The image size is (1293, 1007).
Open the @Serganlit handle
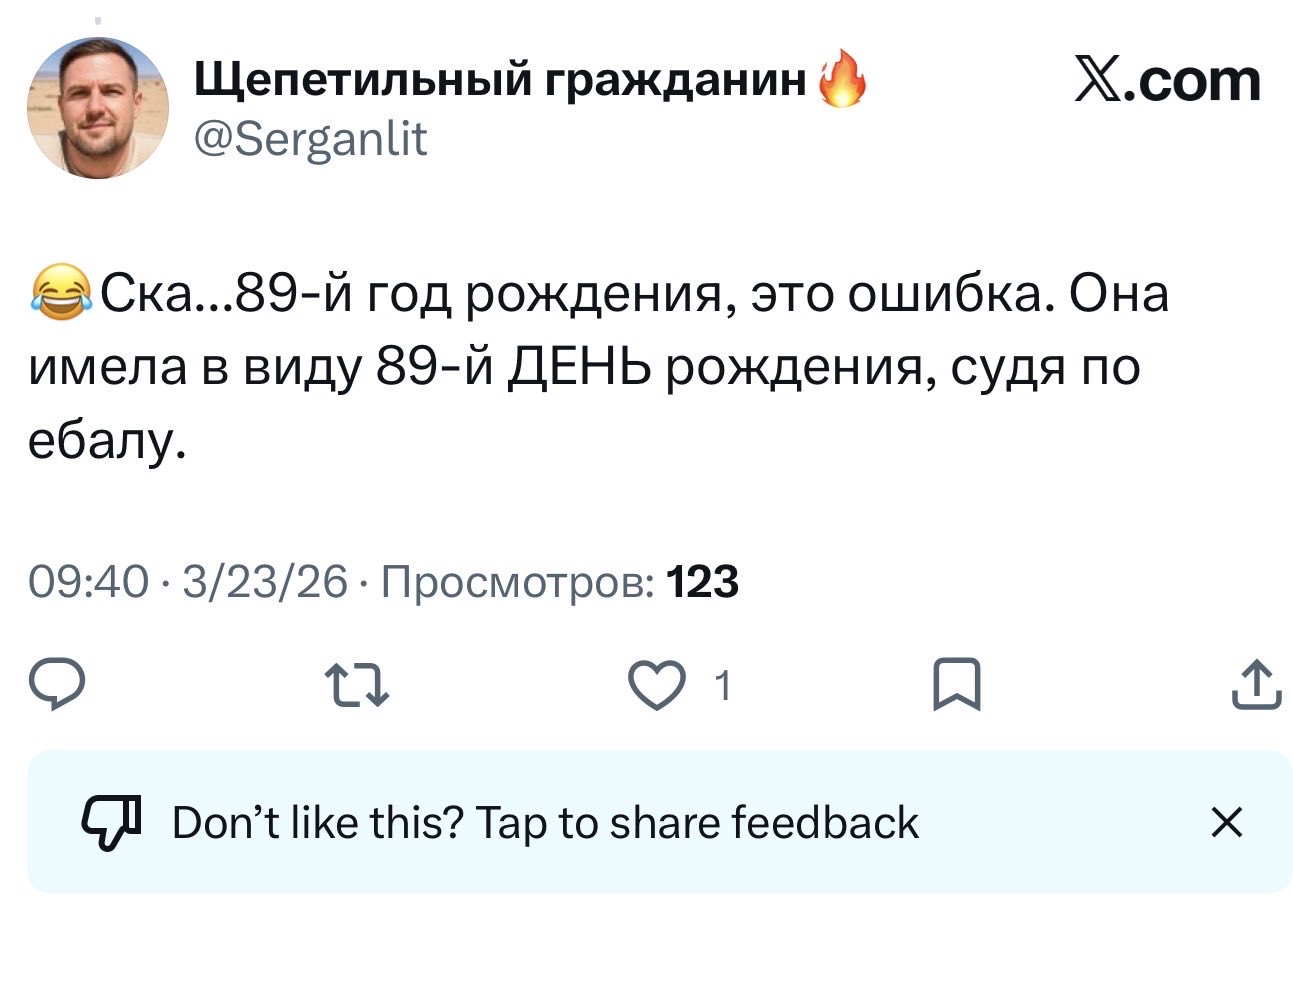pos(310,139)
